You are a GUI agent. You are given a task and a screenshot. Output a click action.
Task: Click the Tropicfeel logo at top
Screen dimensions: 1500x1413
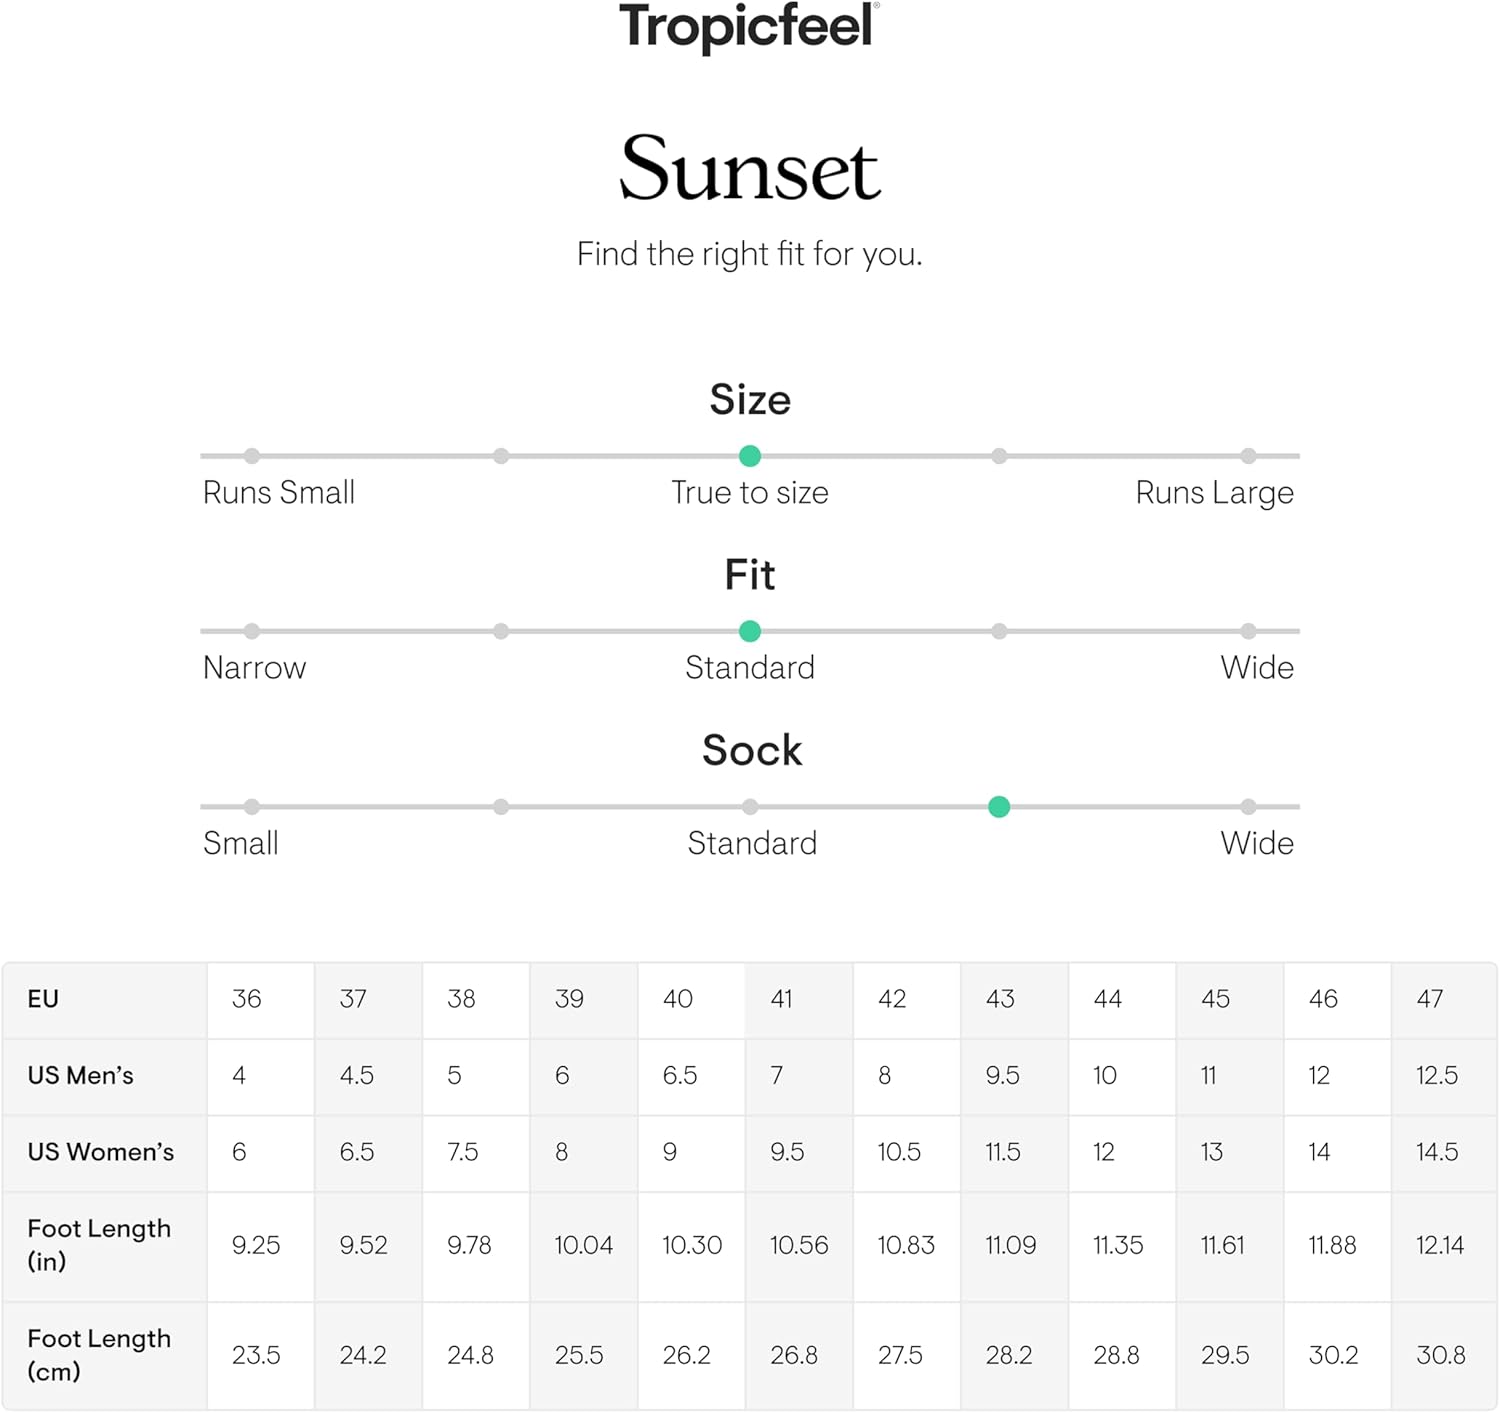749,27
